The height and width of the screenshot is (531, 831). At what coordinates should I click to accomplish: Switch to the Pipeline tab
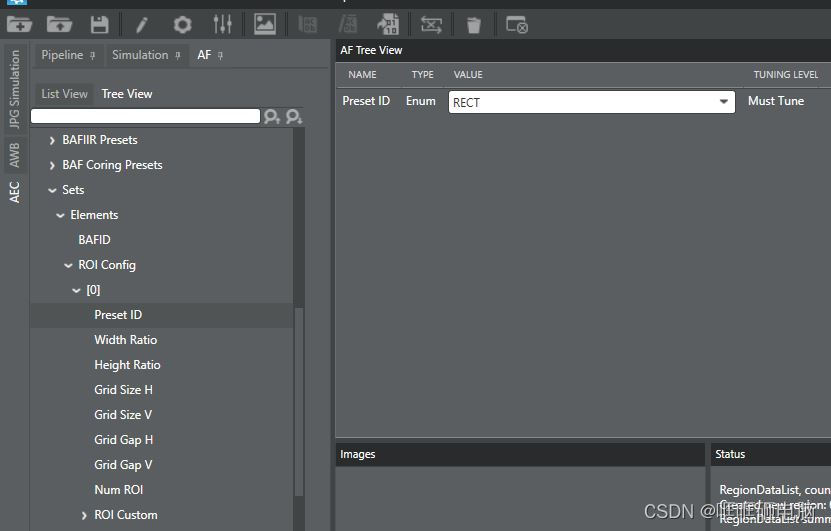click(x=62, y=55)
